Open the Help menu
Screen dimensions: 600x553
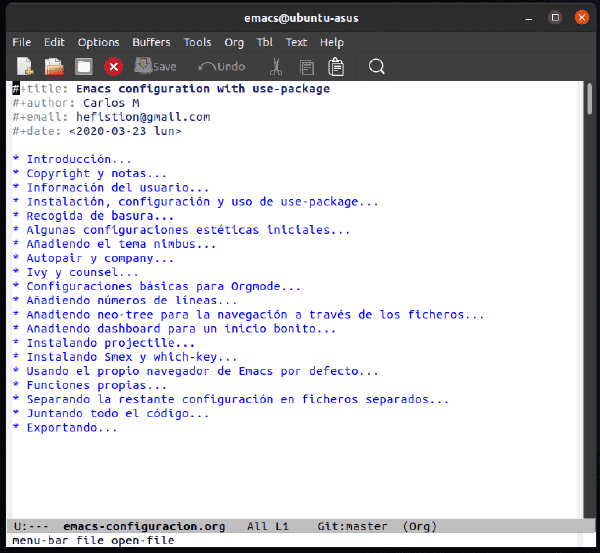332,42
